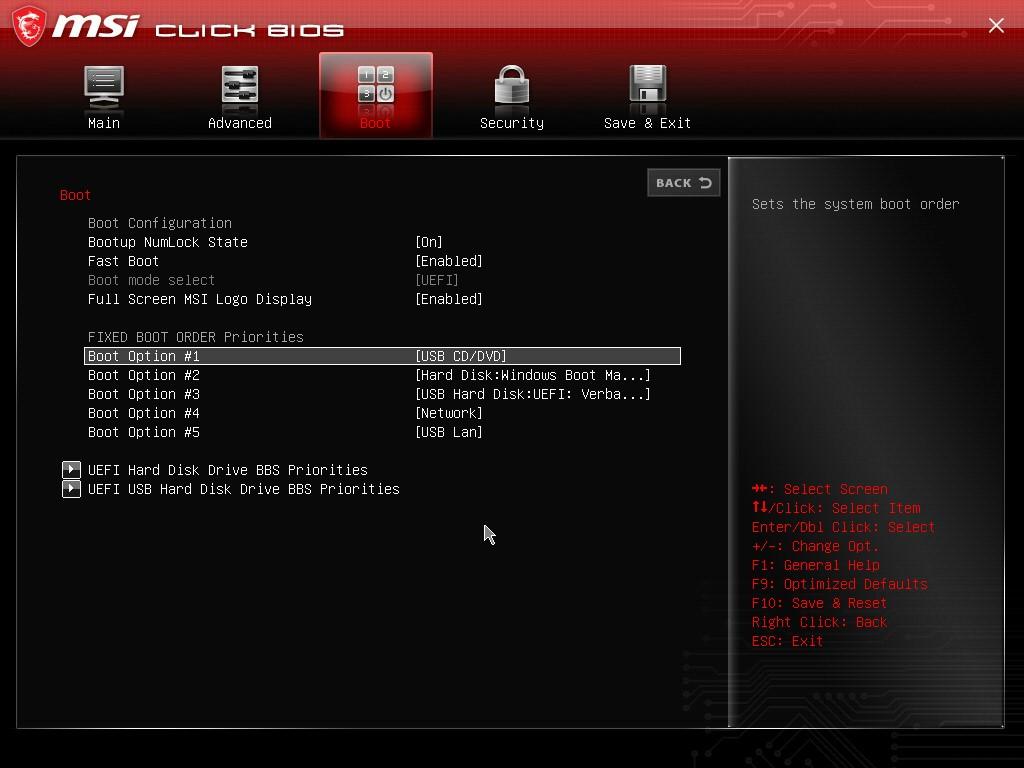Switch to the Security tab label
This screenshot has height=768, width=1024.
(x=511, y=123)
